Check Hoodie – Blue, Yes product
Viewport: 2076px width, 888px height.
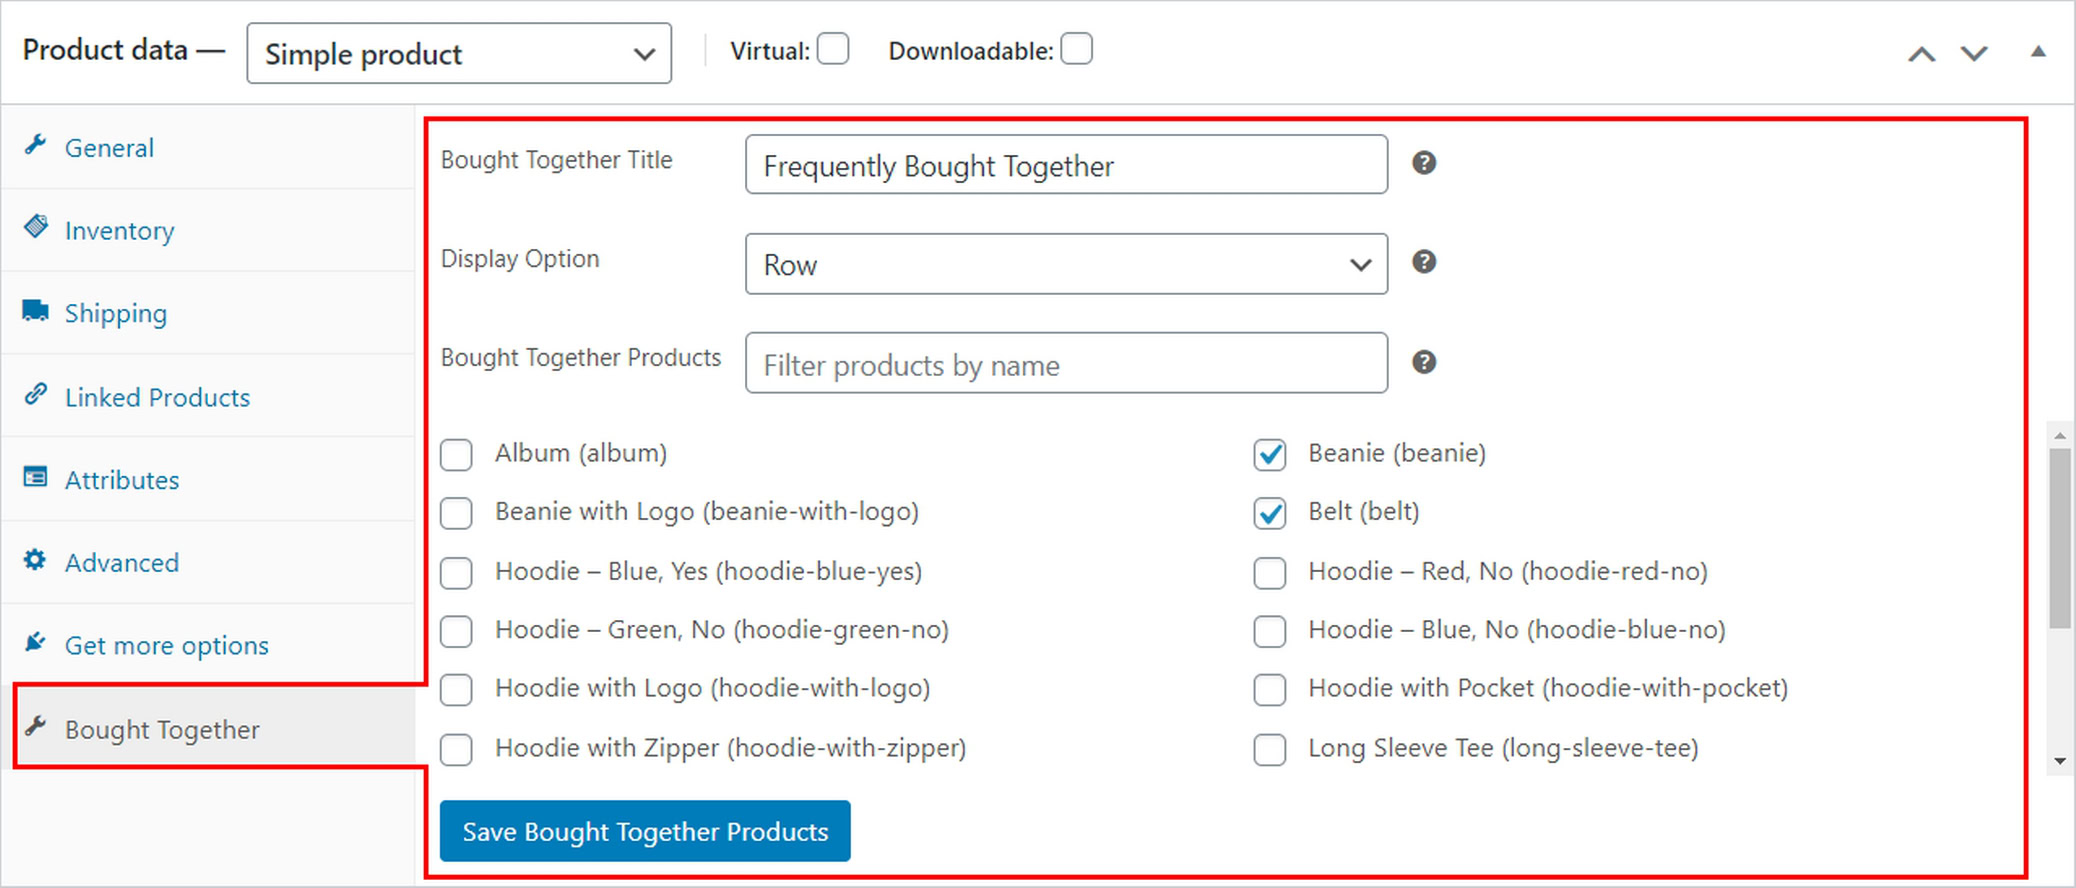(x=456, y=573)
